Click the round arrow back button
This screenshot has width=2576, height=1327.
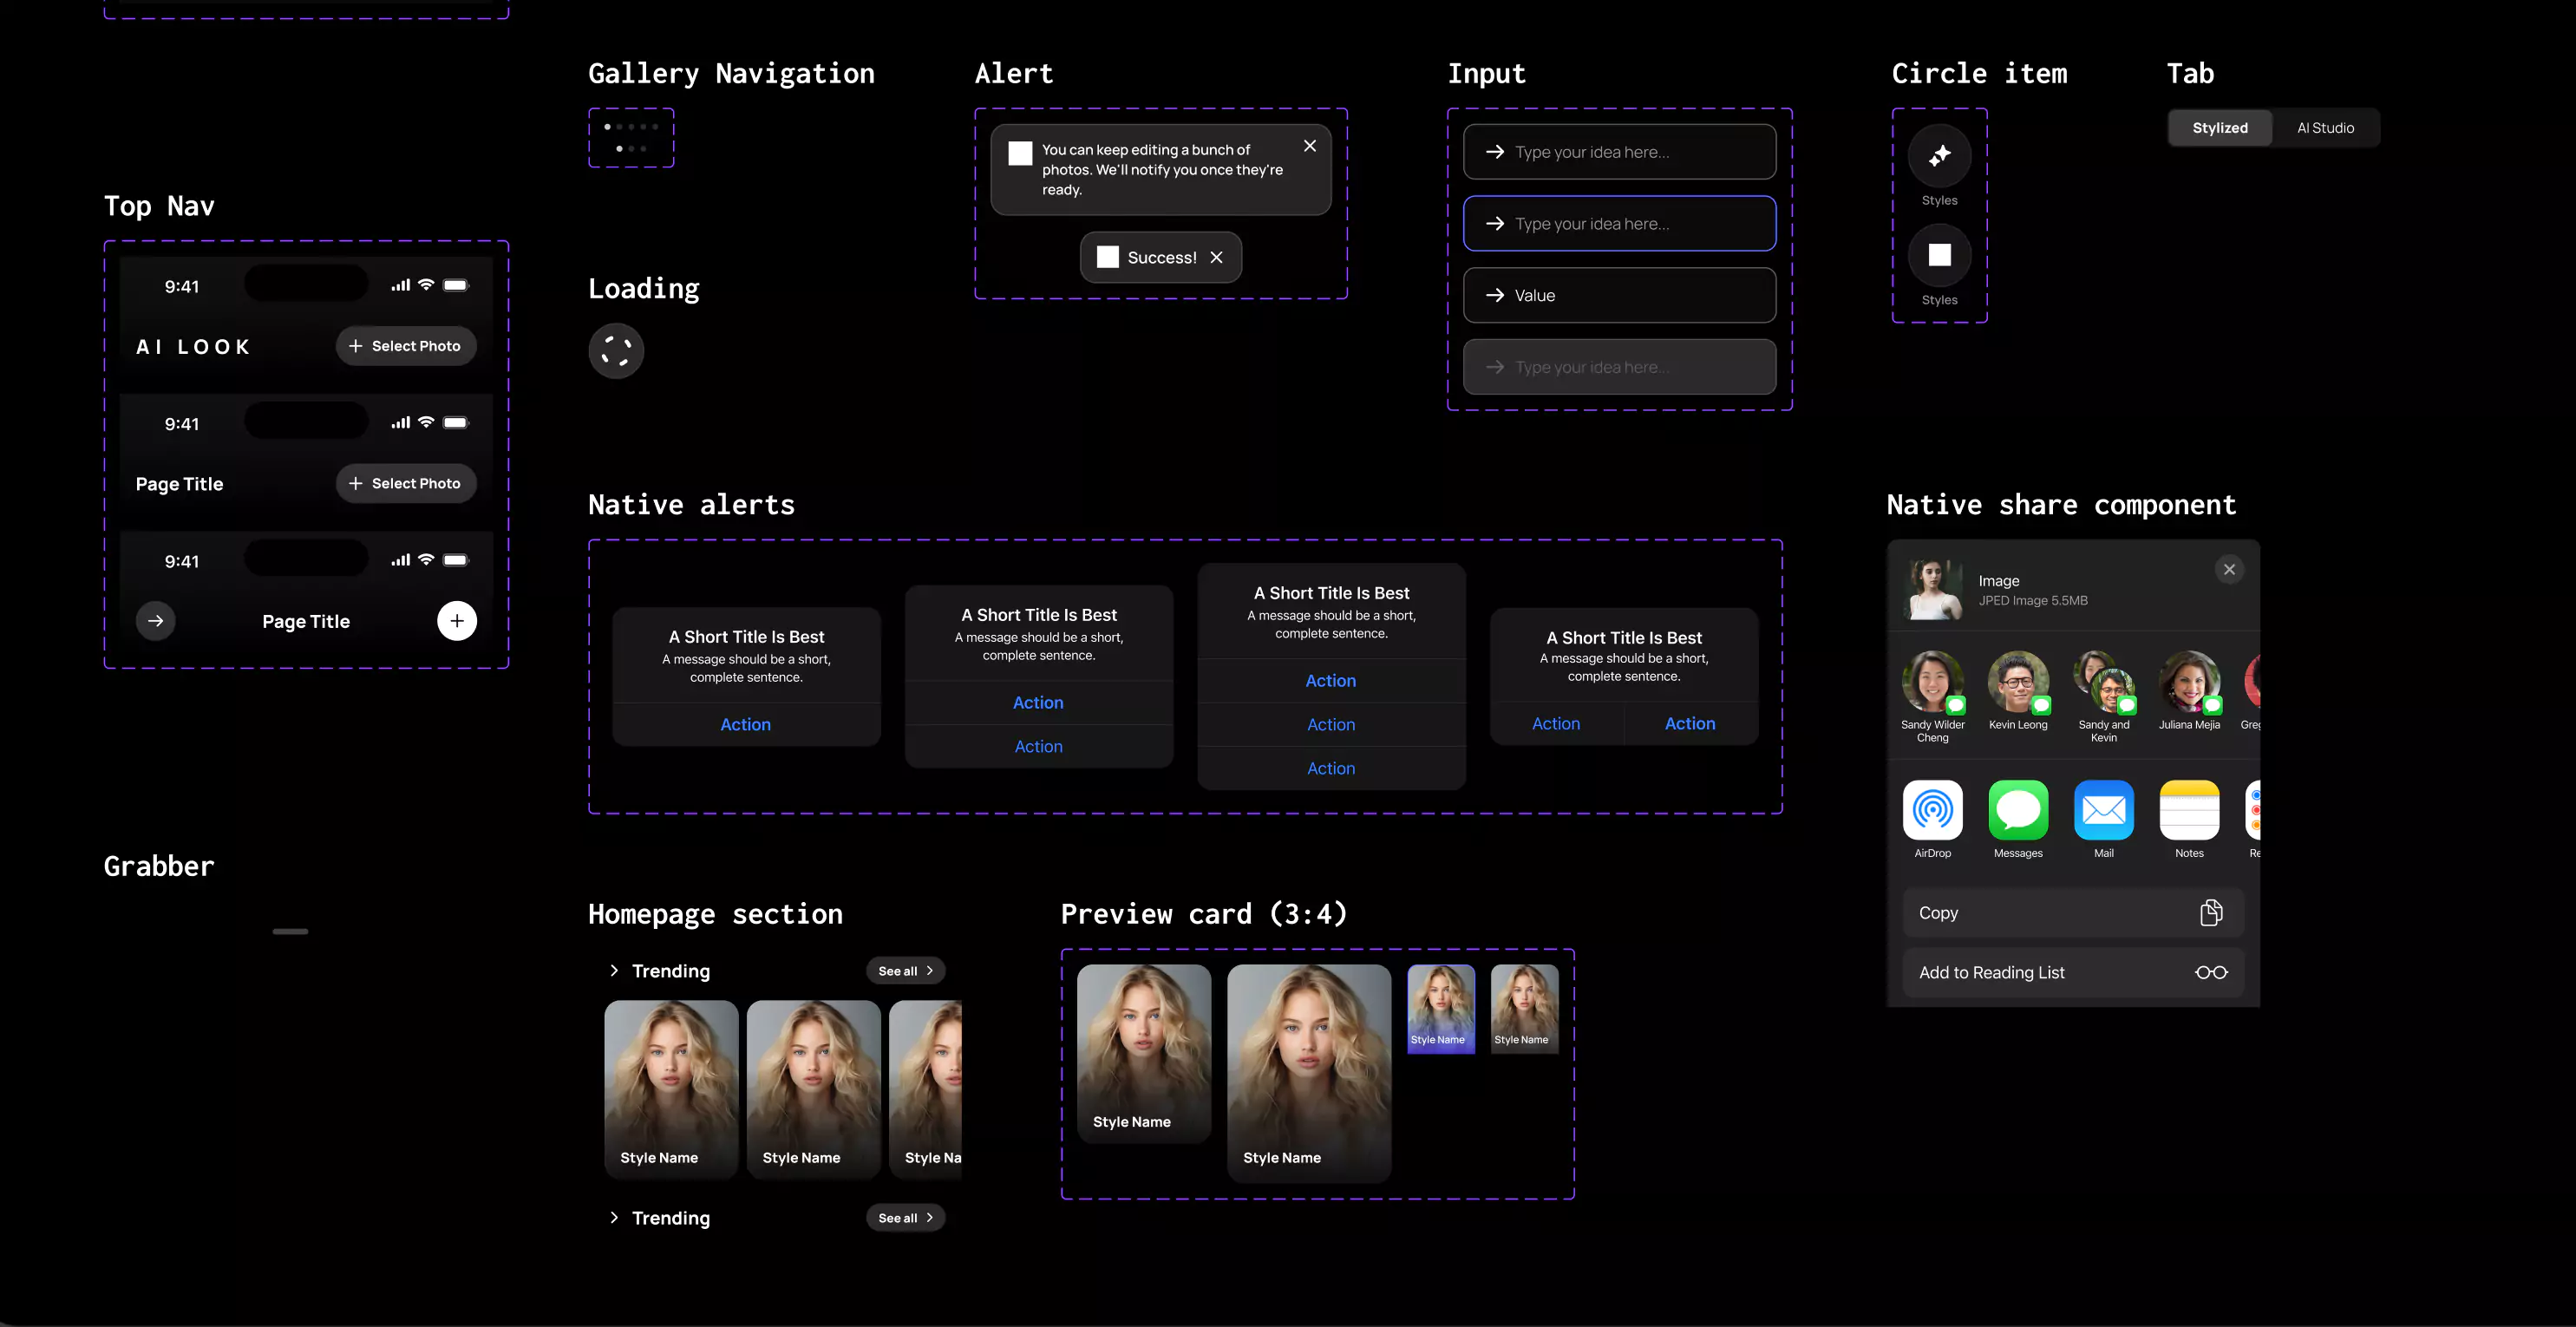pyautogui.click(x=156, y=621)
